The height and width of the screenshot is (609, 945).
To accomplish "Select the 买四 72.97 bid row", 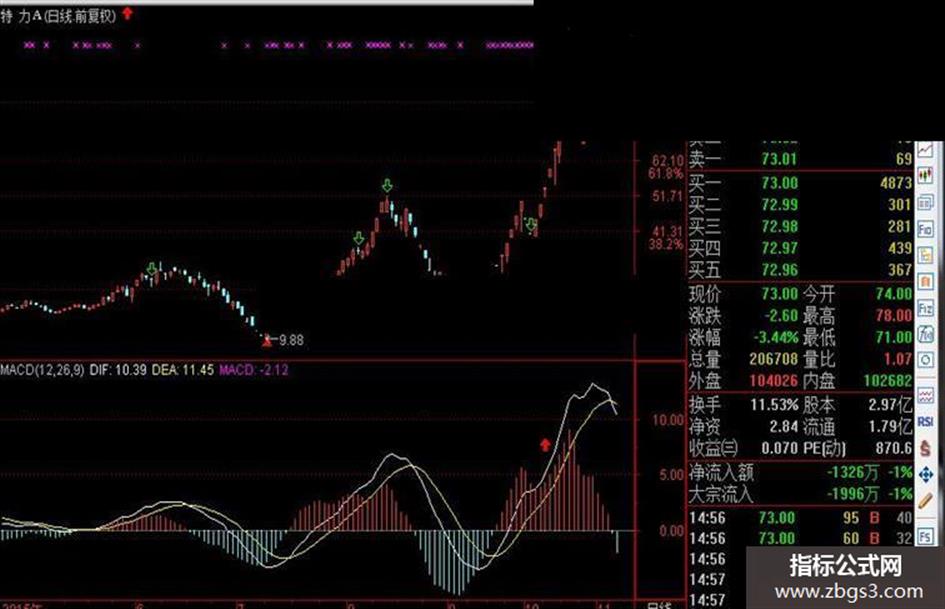I will [x=800, y=248].
